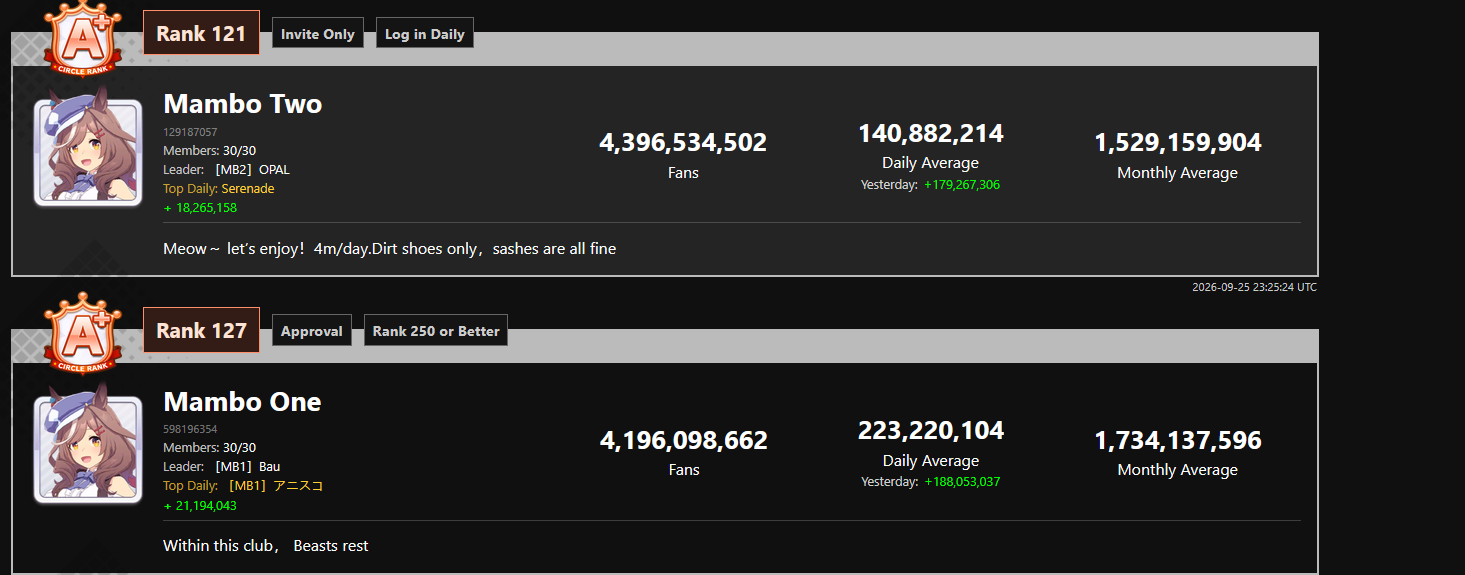Click Mambo One's daily average 223,220,104
This screenshot has height=575, width=1465.
931,431
